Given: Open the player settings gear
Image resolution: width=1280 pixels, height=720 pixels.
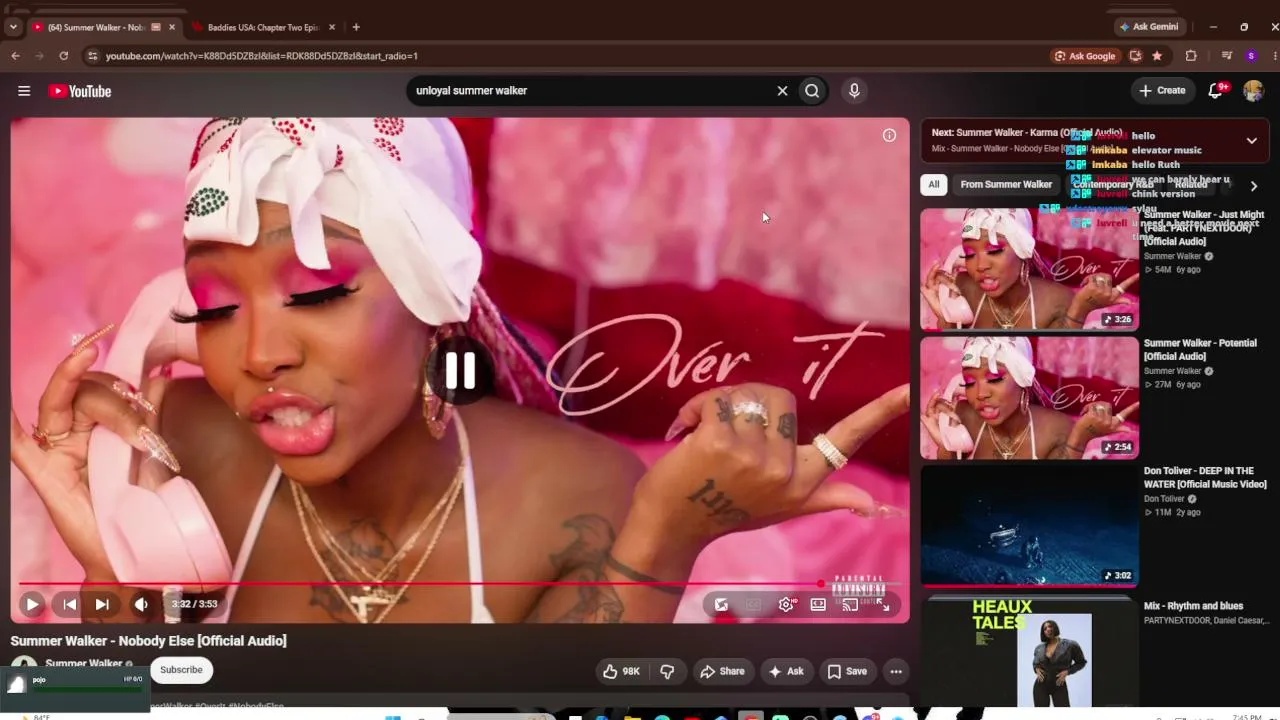Looking at the screenshot, I should (786, 604).
